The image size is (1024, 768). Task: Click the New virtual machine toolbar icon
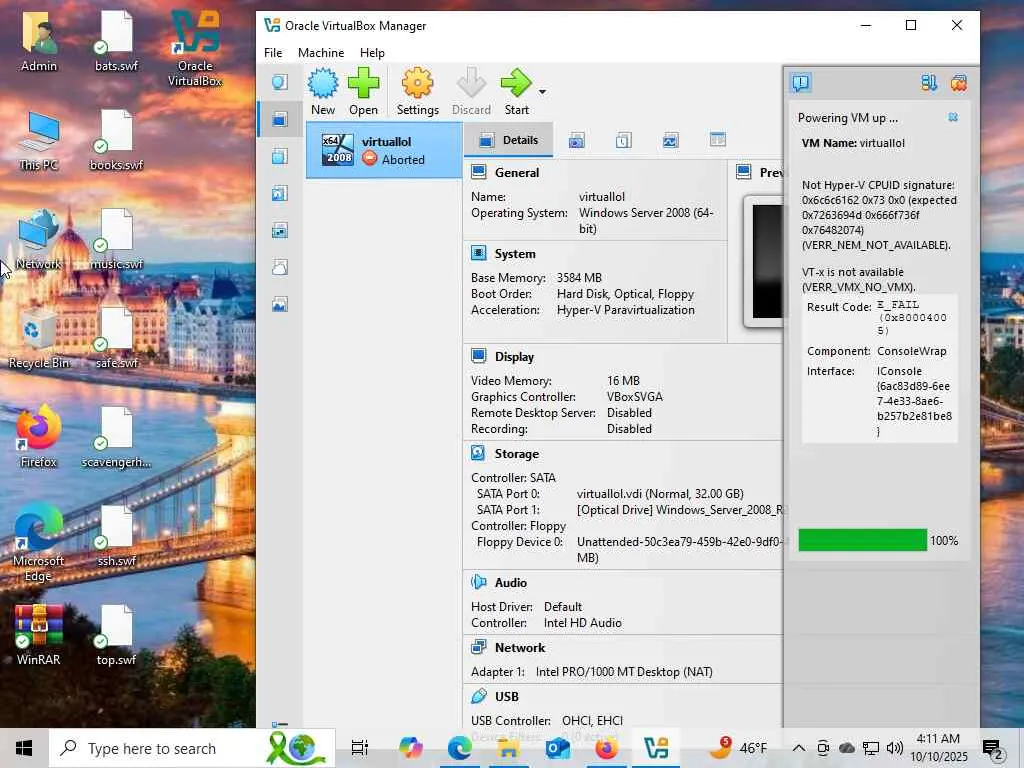point(323,92)
